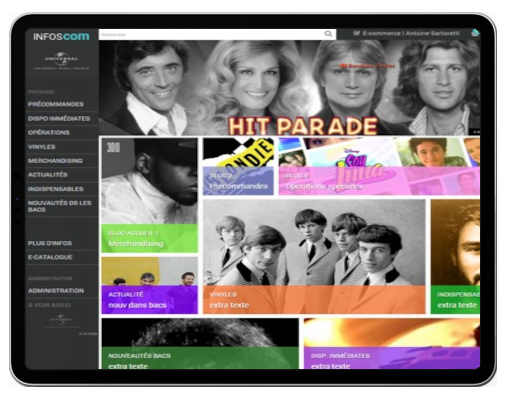Image resolution: width=505 pixels, height=395 pixels.
Task: Open the Précommandes menu item
Action: click(x=56, y=104)
